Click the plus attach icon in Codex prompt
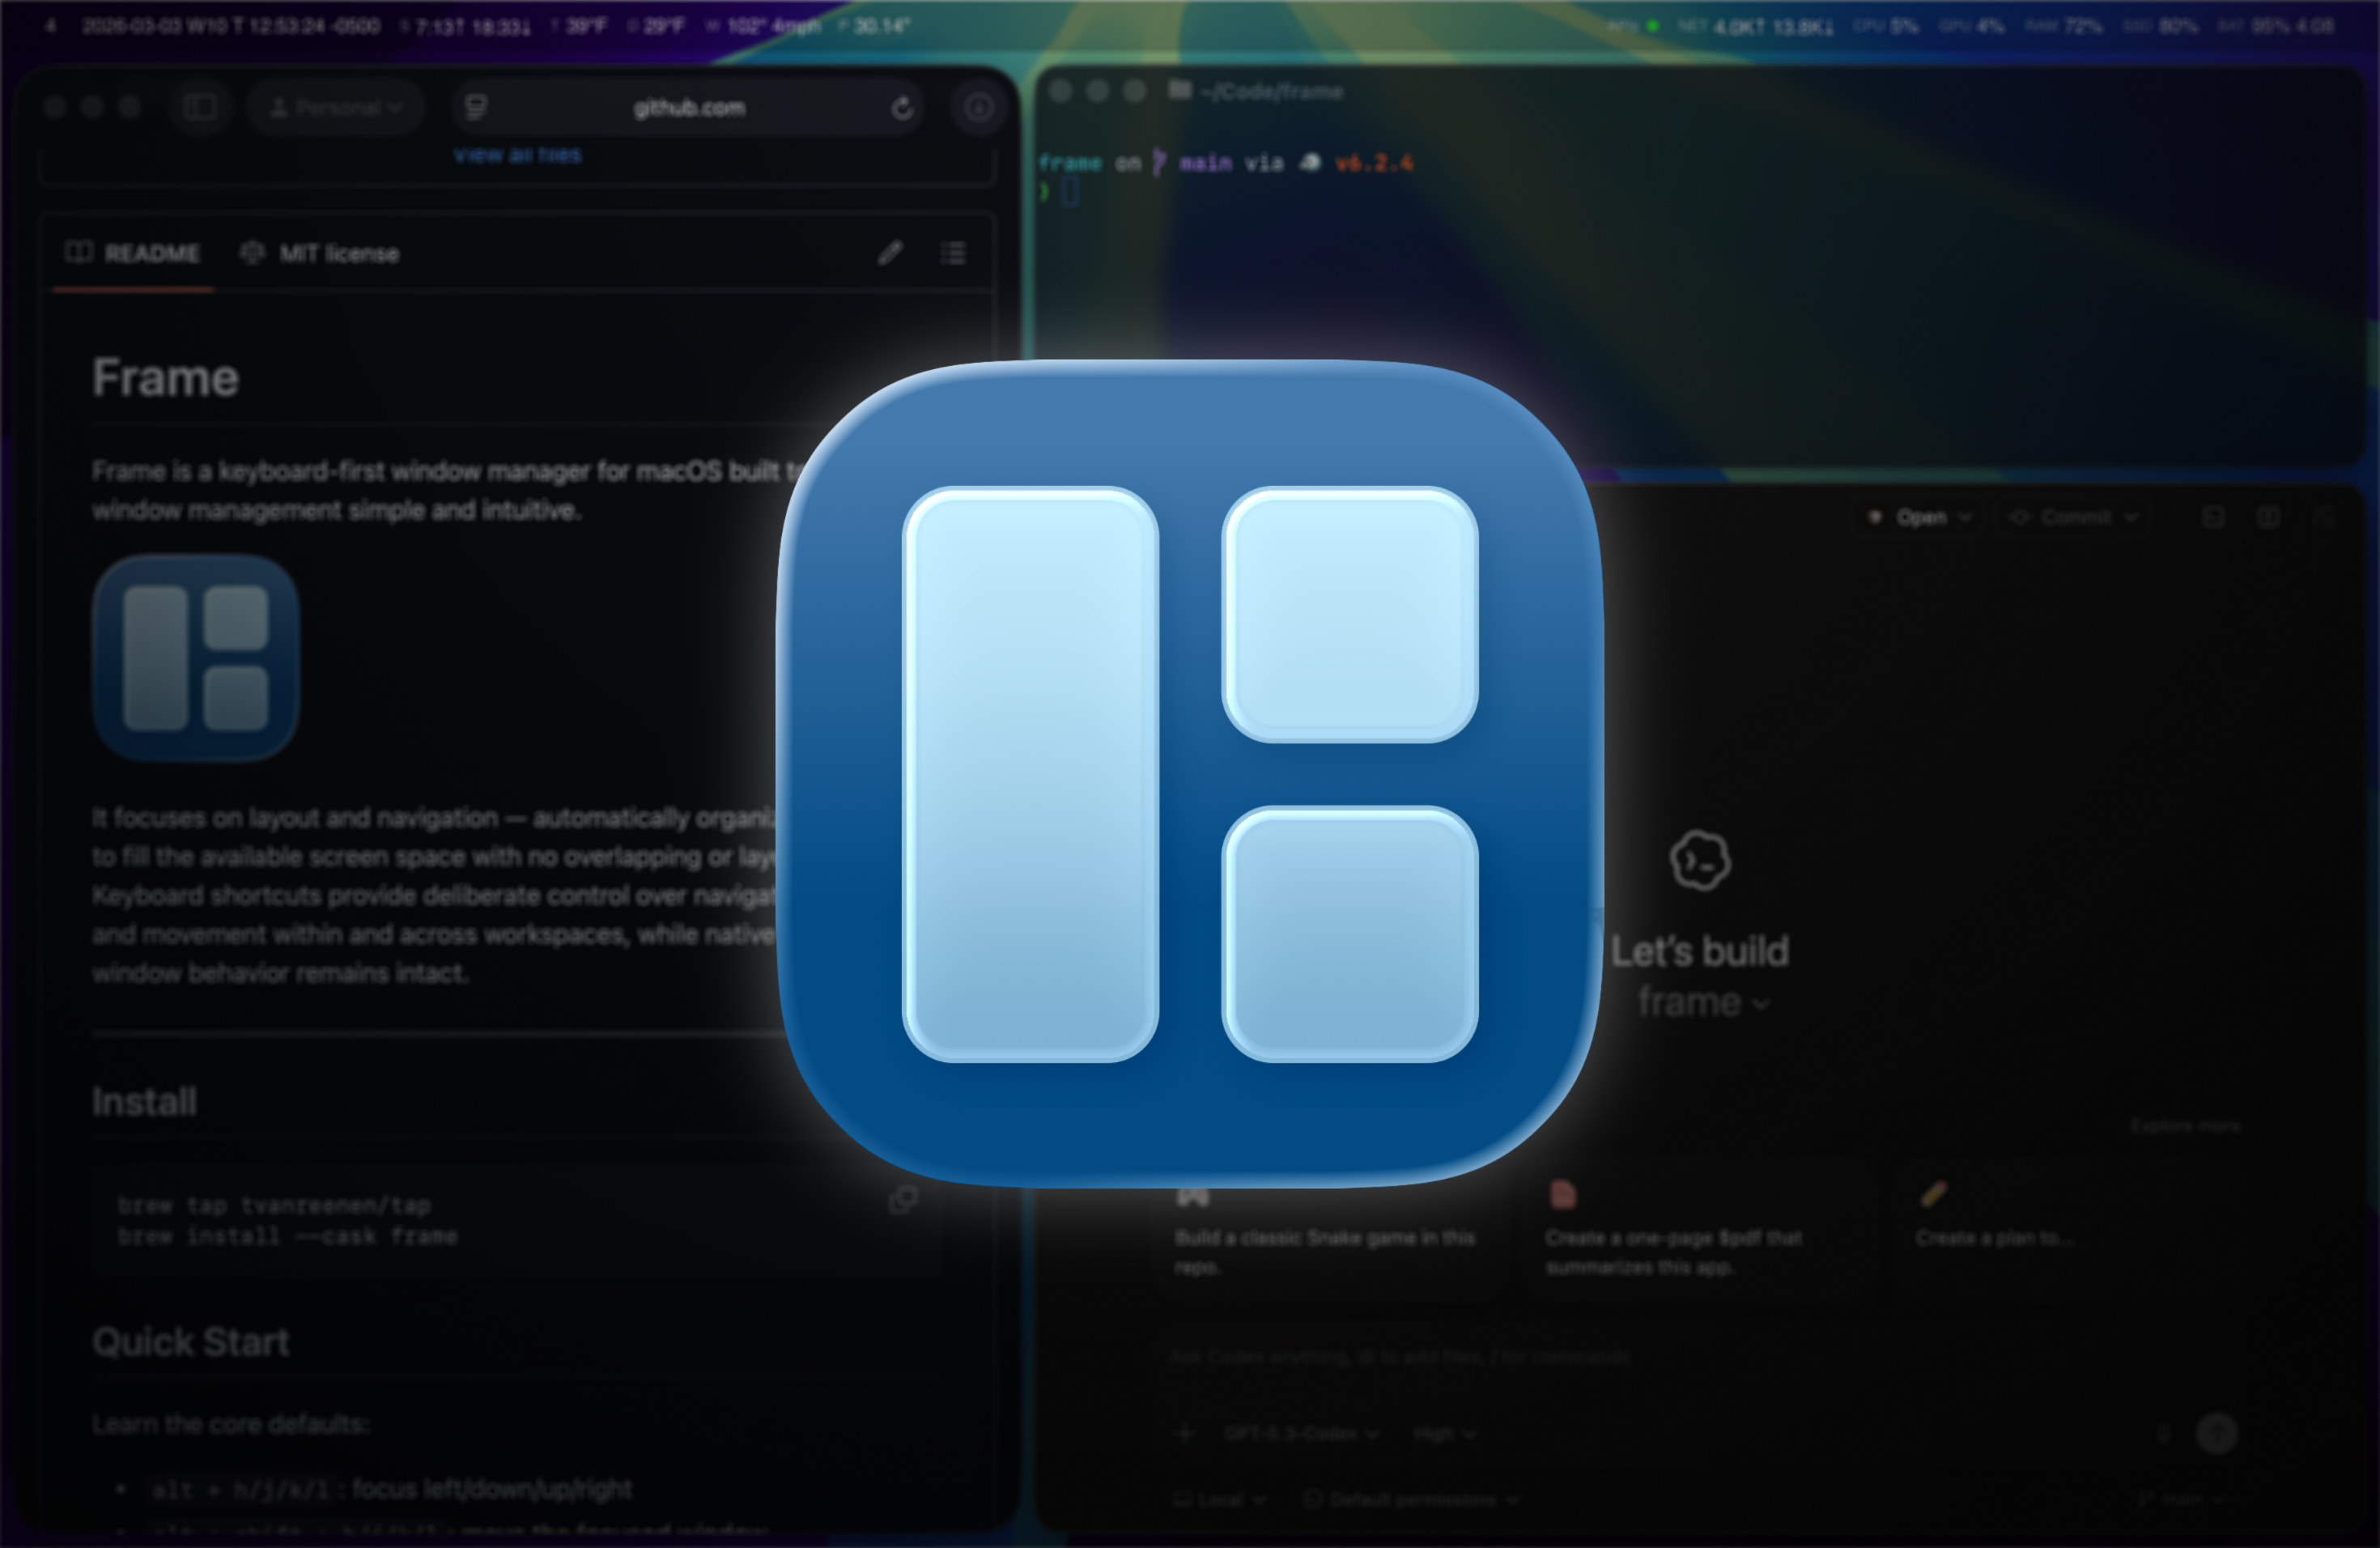This screenshot has width=2380, height=1548. pos(1185,1433)
